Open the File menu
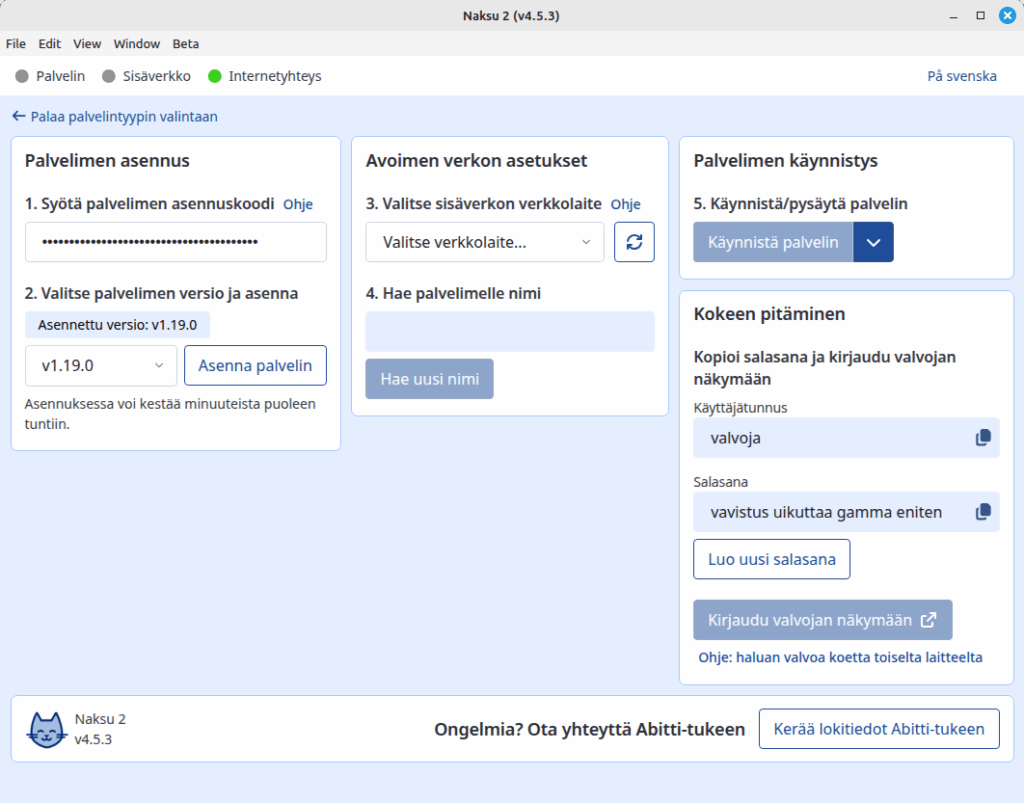Viewport: 1024px width, 803px height. (15, 43)
